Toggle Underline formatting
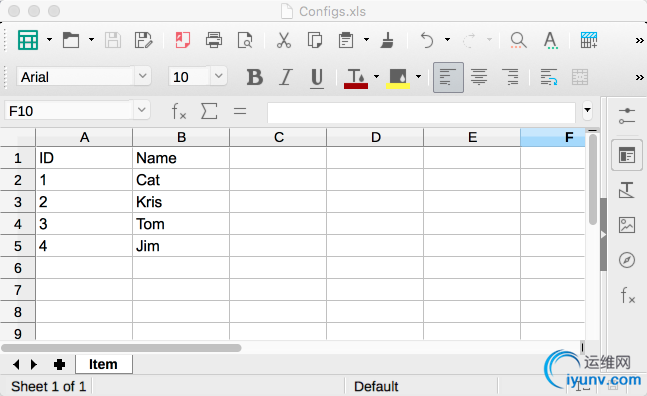This screenshot has width=647, height=396. pyautogui.click(x=317, y=78)
